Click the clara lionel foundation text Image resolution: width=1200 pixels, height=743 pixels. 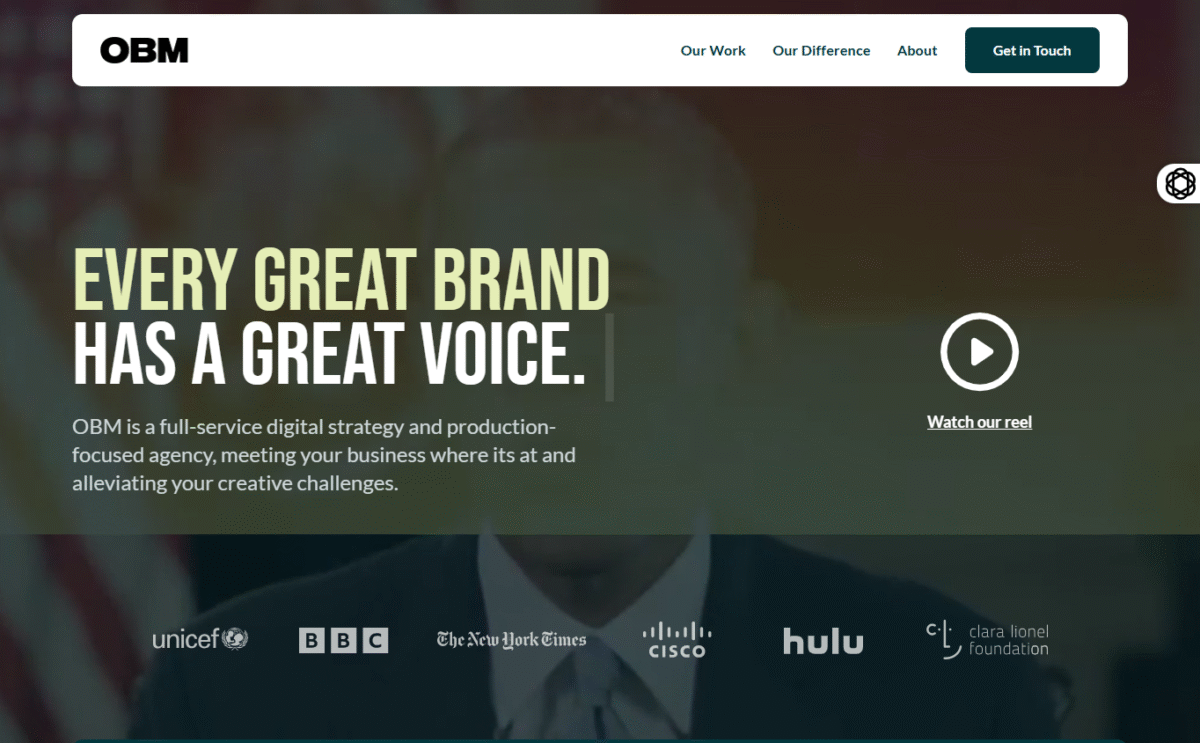(x=1008, y=640)
